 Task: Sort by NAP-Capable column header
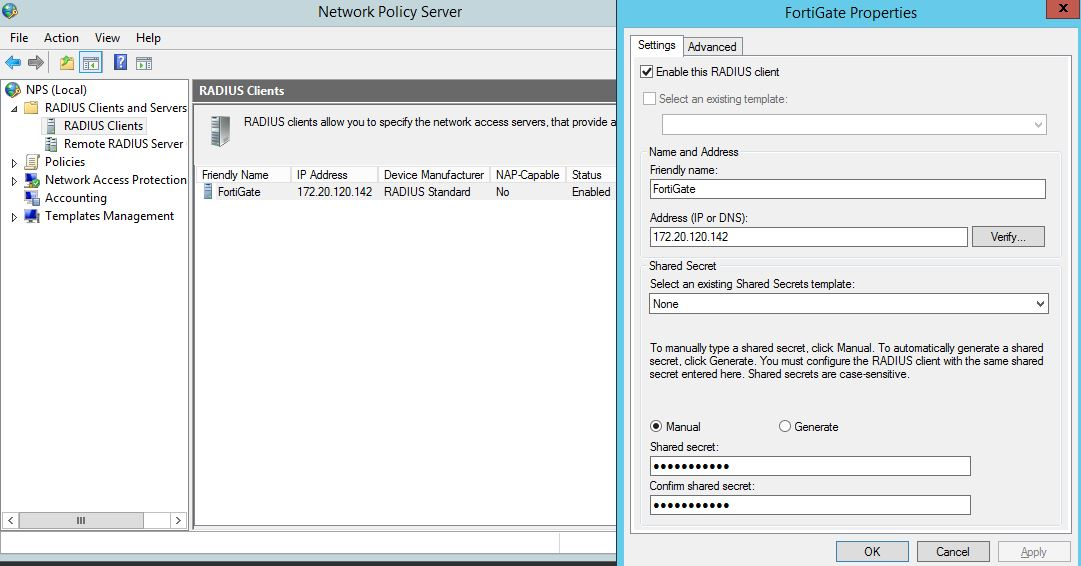pos(527,174)
